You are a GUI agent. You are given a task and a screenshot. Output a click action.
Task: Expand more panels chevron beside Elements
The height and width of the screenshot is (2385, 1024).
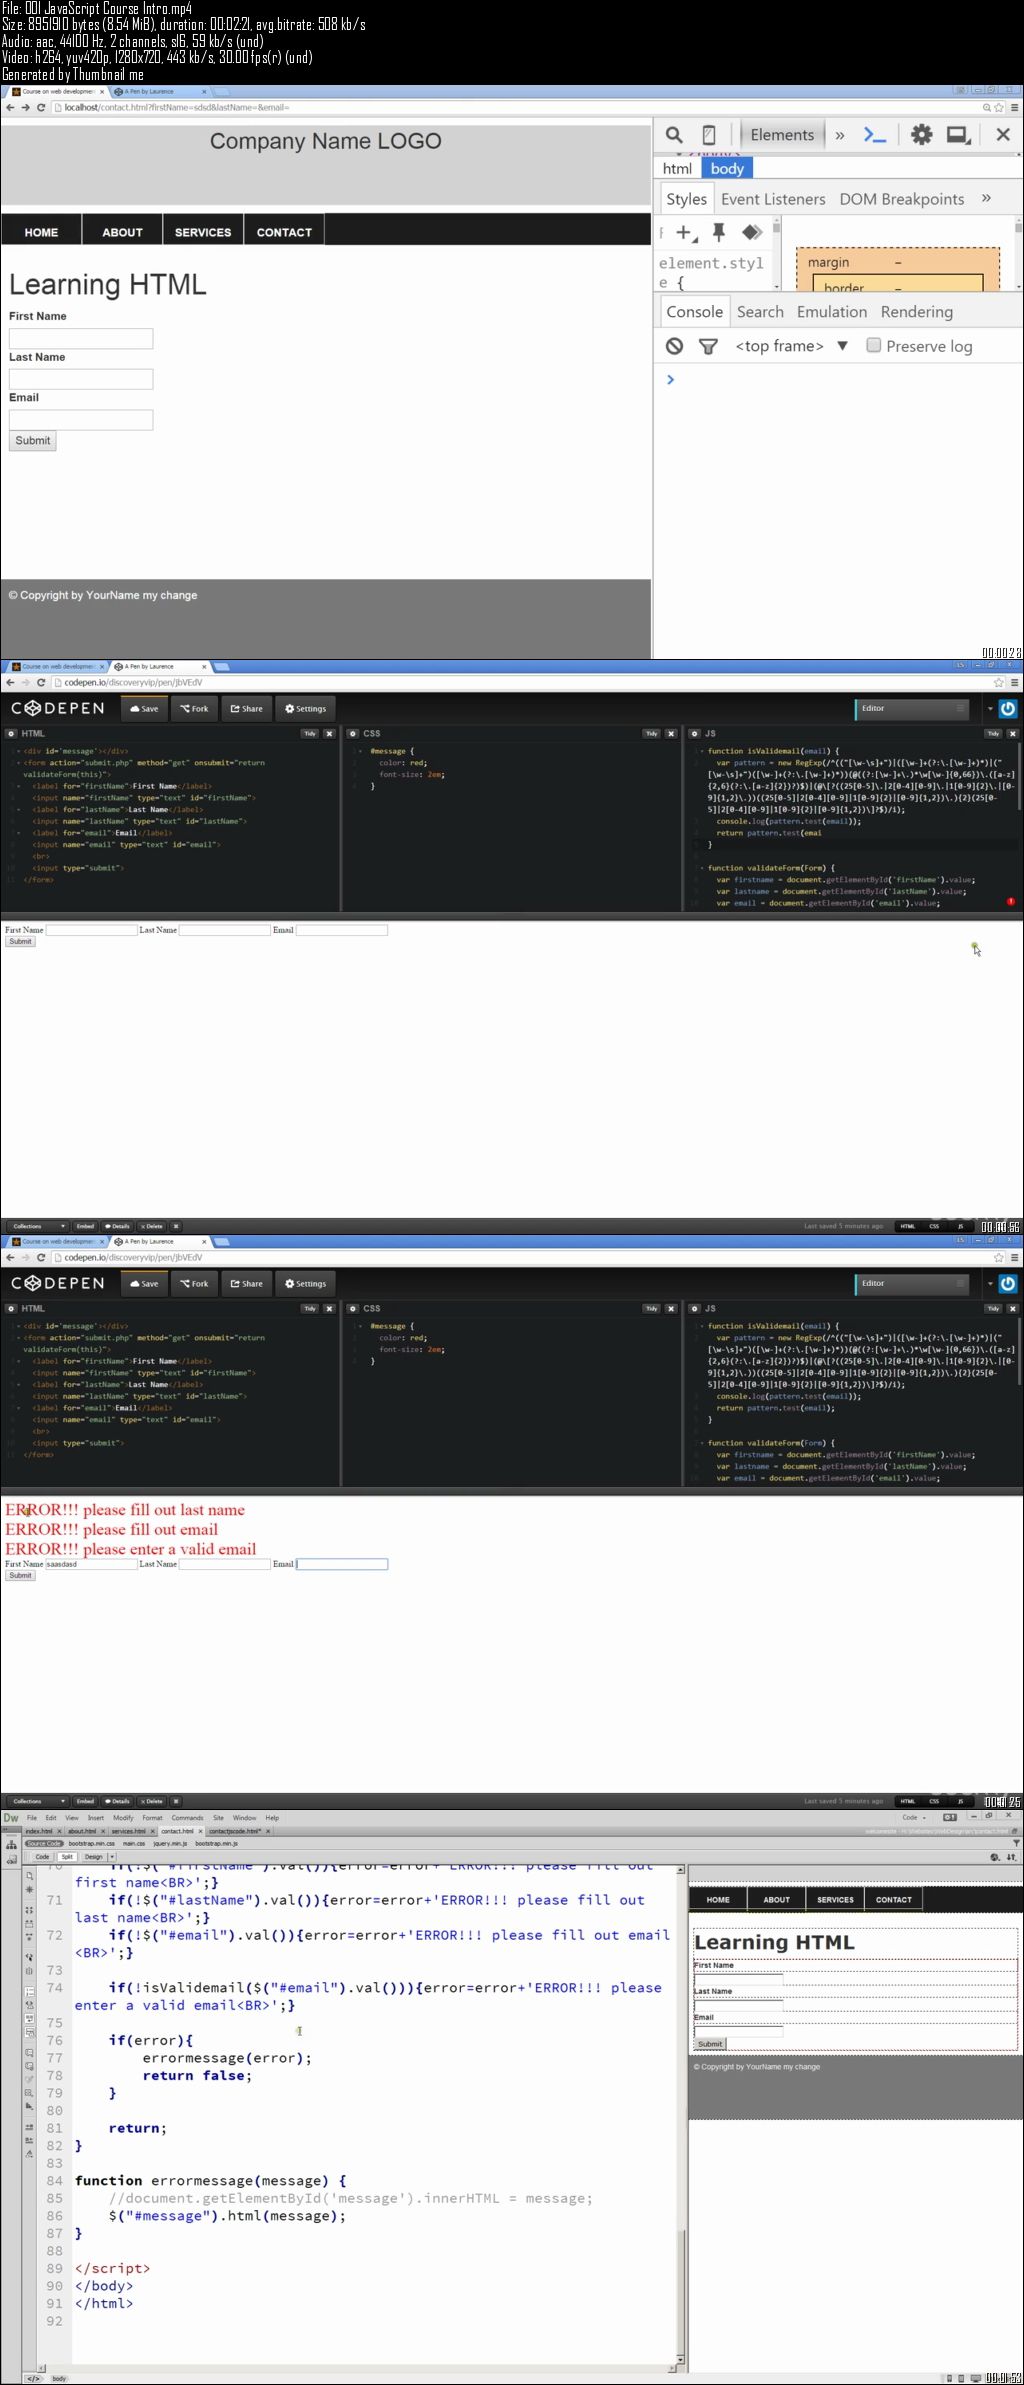point(840,135)
